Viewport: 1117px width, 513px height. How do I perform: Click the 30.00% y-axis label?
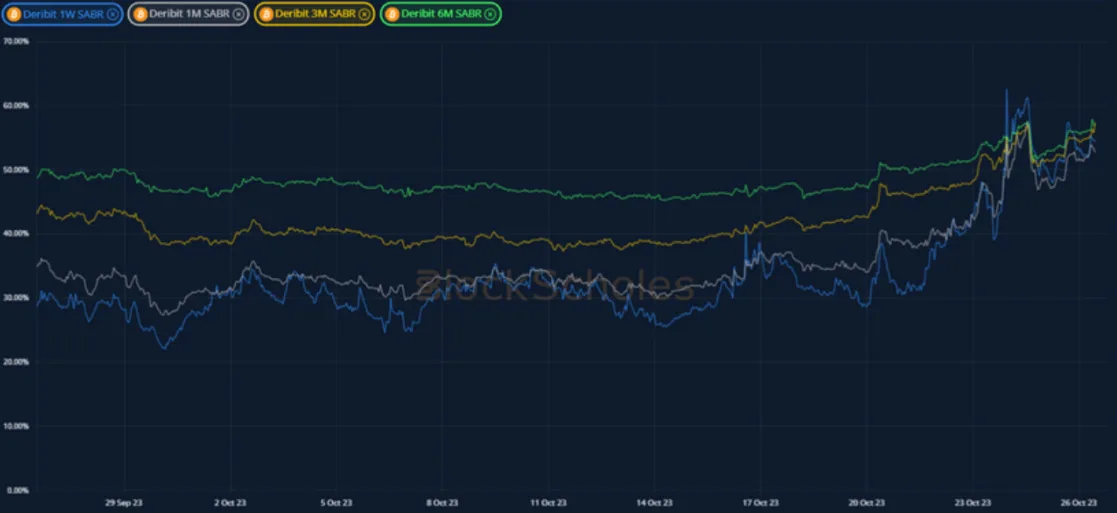(x=16, y=298)
